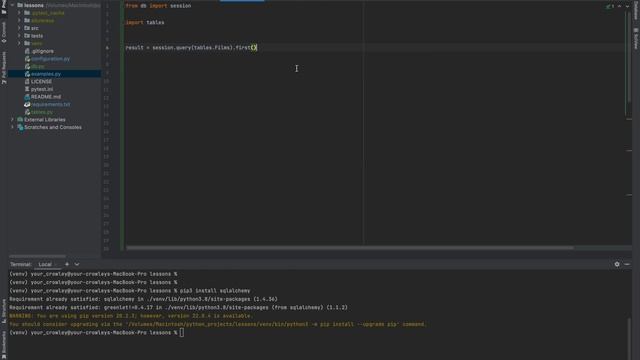Expand the tests folder arrow
640x360 pixels.
[19, 36]
